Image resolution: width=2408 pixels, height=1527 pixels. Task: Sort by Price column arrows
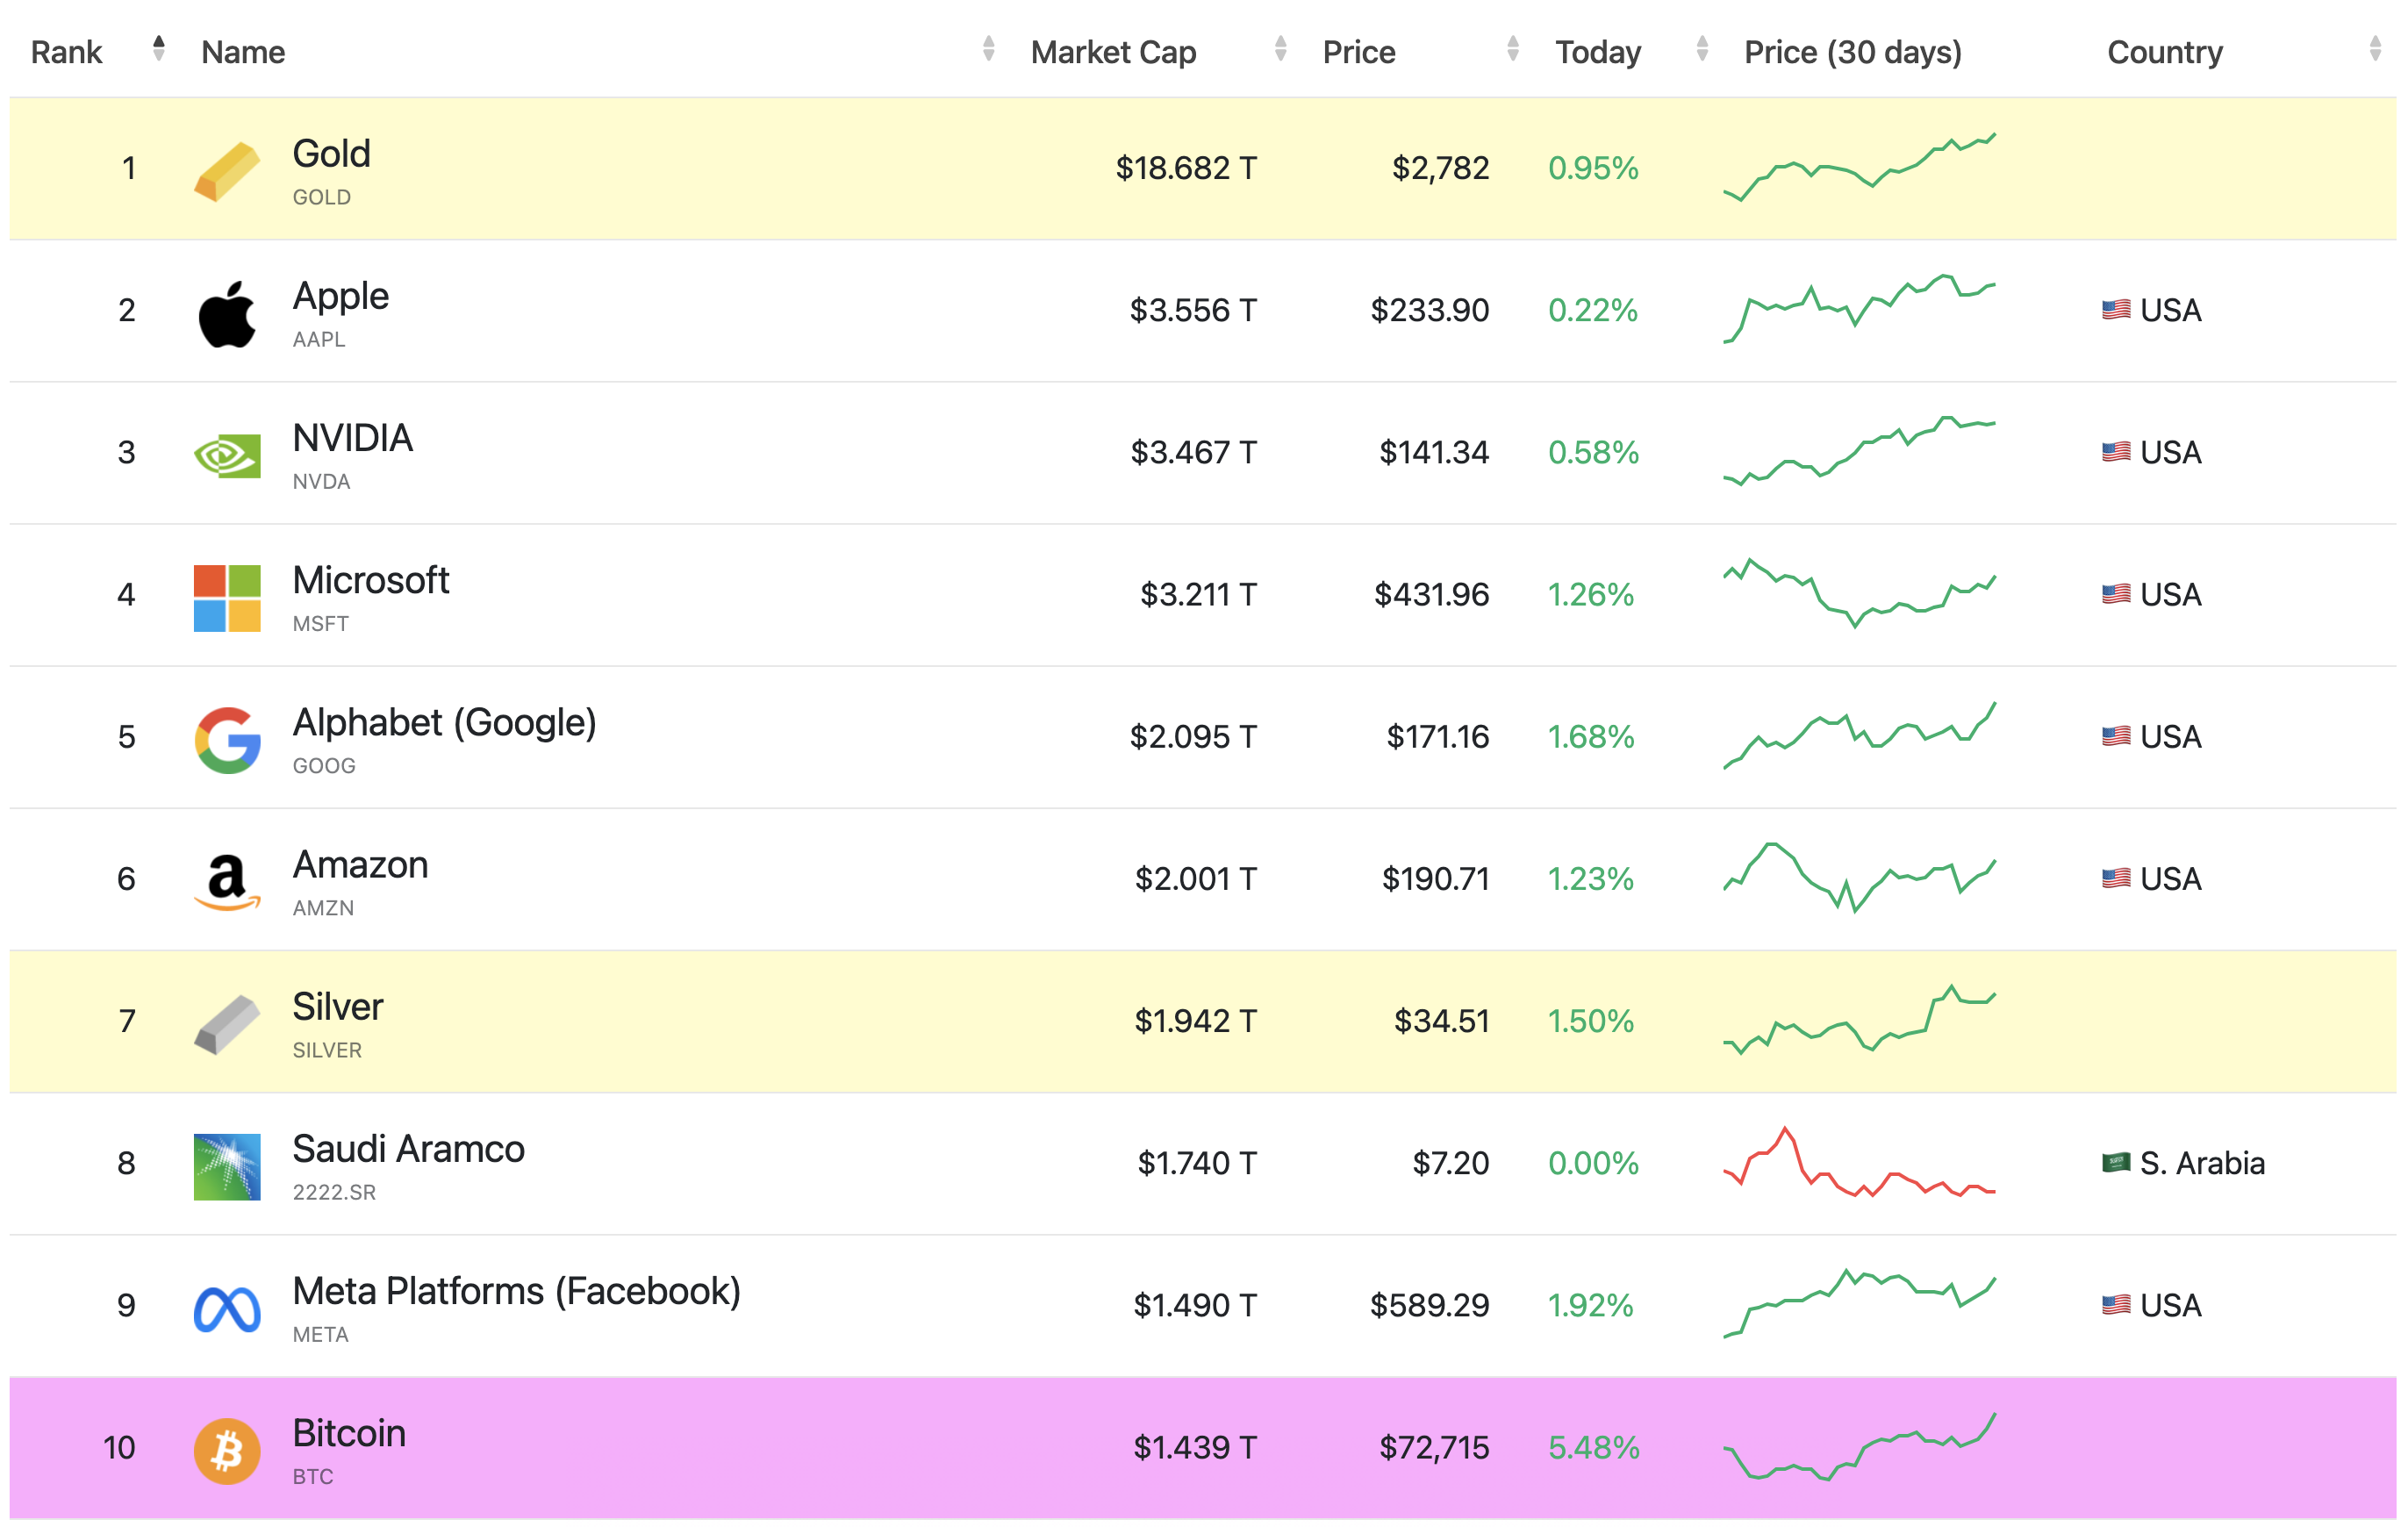coord(1512,49)
